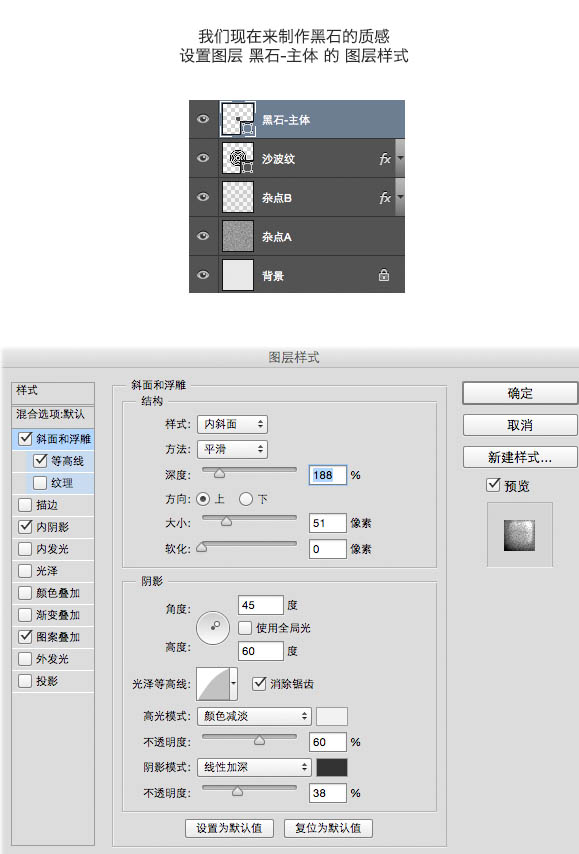Viewport: 579px width, 854px height.
Task: Click the highlight color swatch
Action: pos(332,716)
